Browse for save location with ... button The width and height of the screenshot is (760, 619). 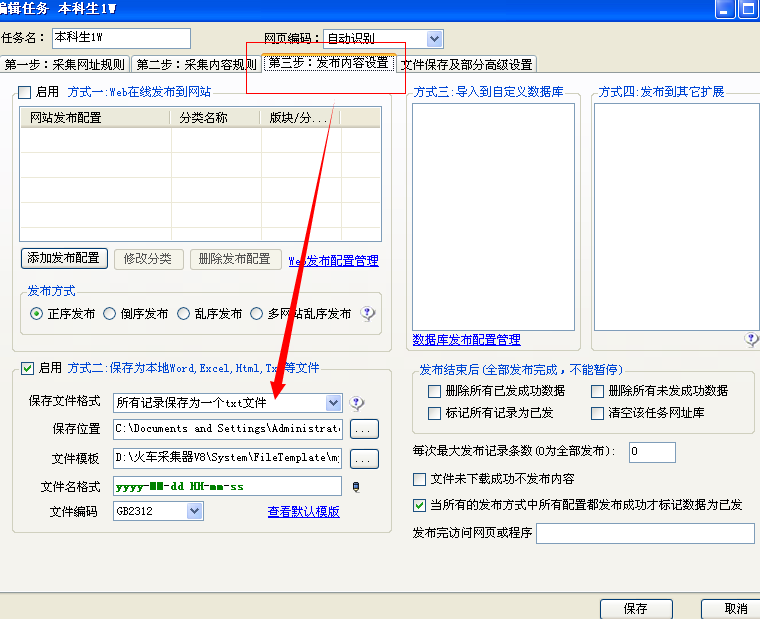tap(364, 429)
